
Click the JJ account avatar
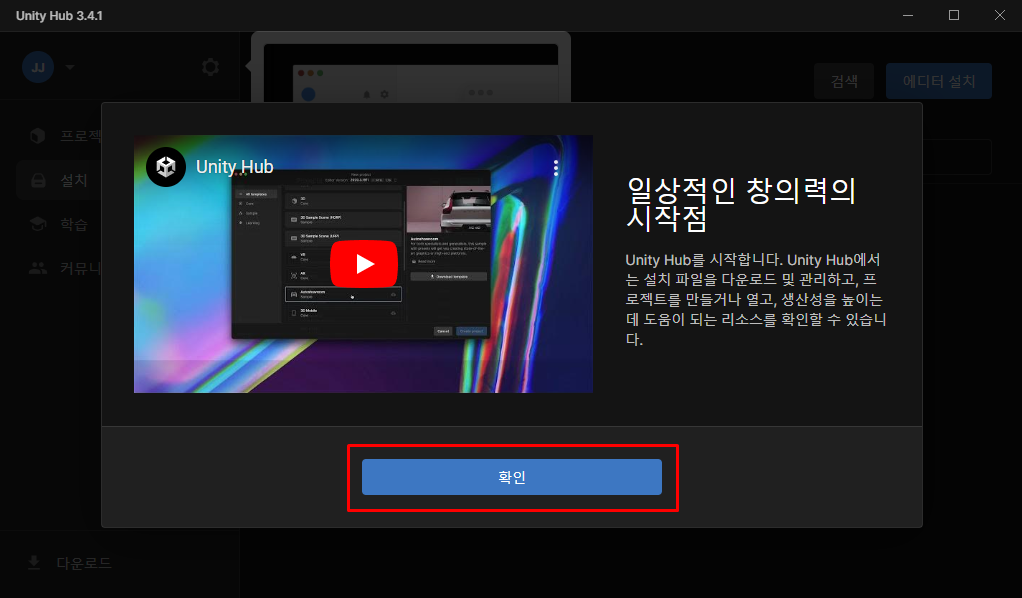click(x=38, y=67)
